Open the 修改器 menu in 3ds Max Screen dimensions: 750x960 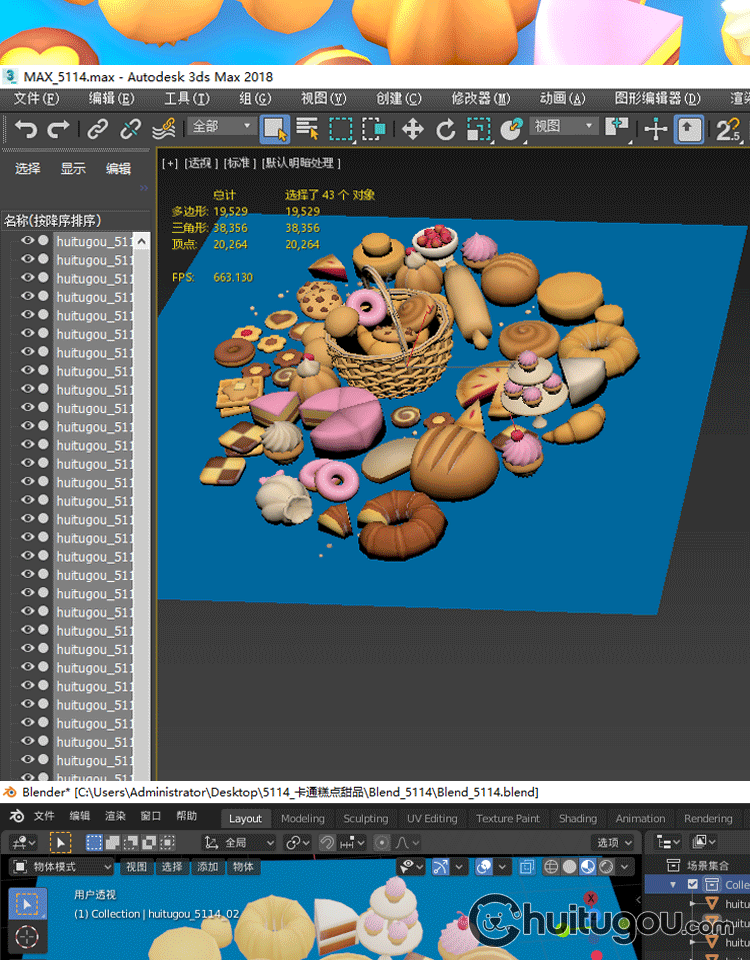point(480,98)
